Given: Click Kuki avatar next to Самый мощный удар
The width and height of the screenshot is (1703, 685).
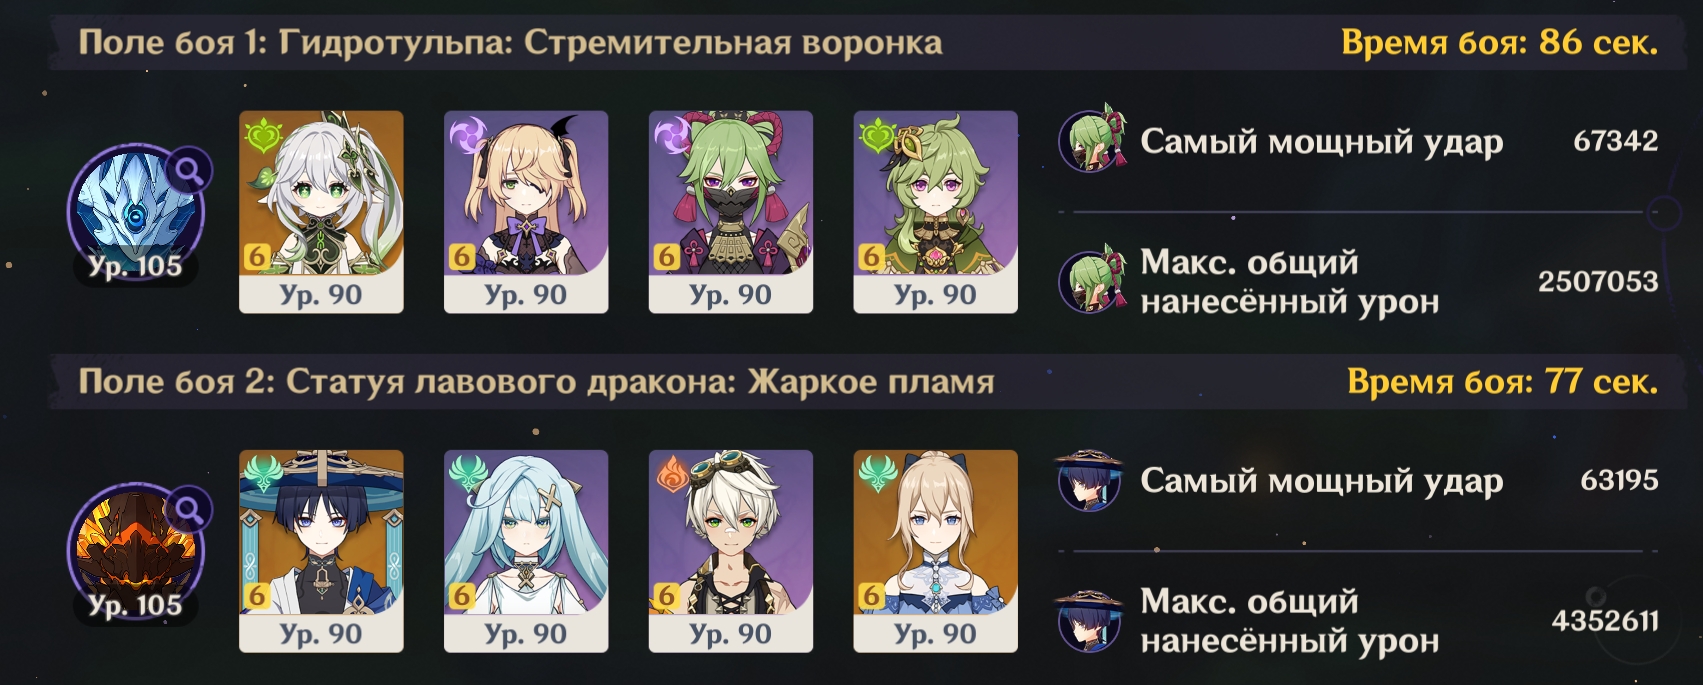Looking at the screenshot, I should tap(1092, 141).
